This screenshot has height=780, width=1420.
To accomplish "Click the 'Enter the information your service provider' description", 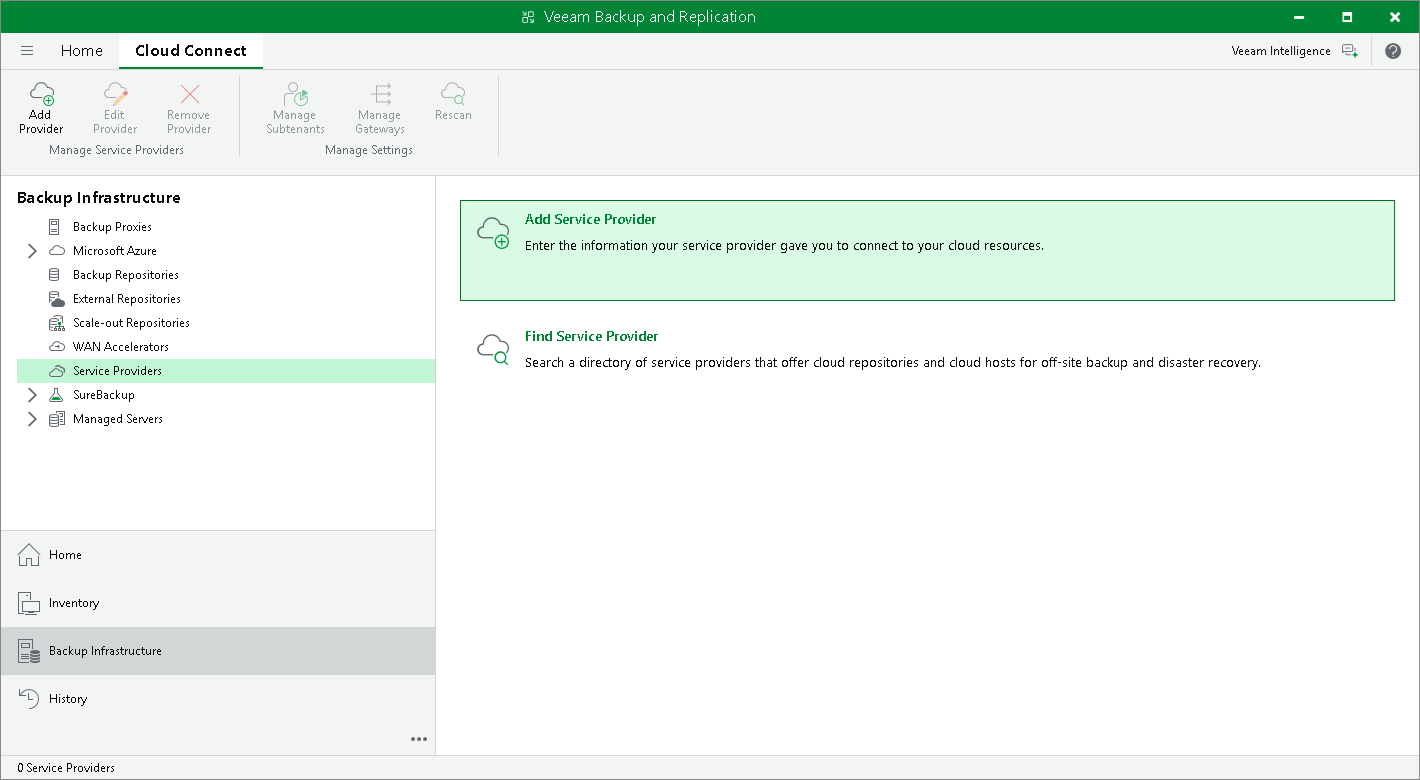I will pyautogui.click(x=784, y=246).
